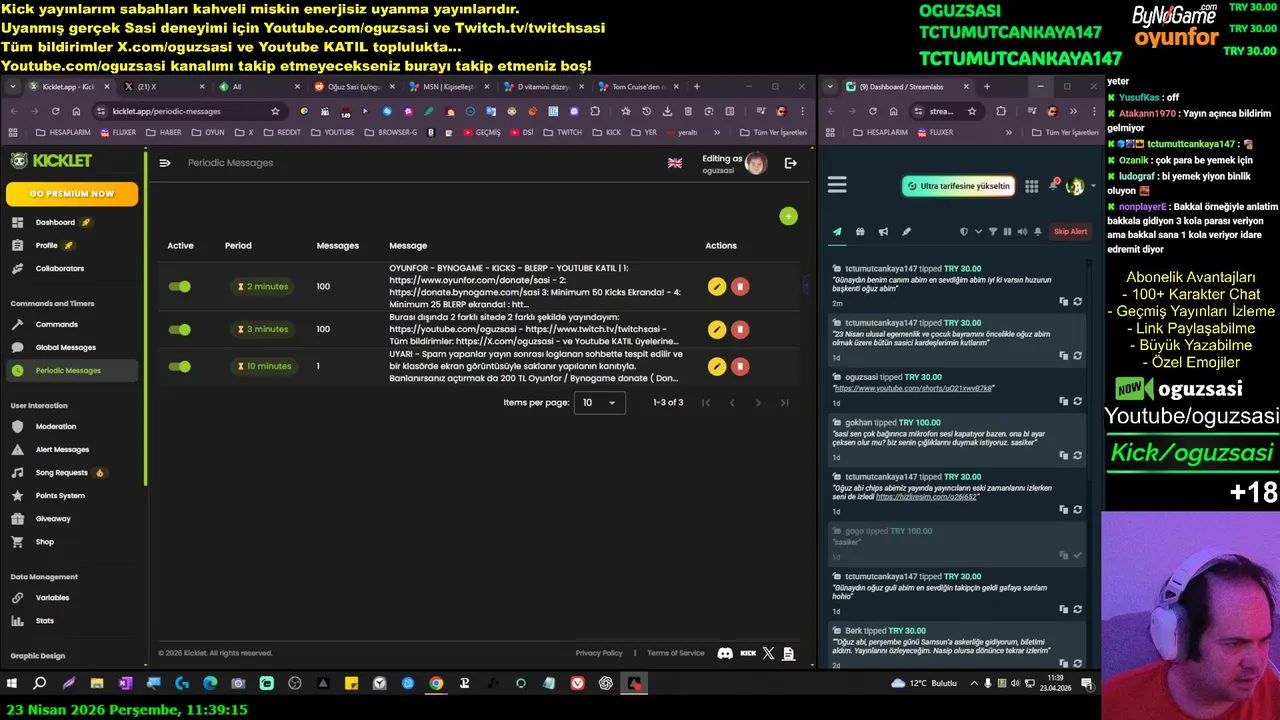Expand Streamlabs profile avatar dropdown arrow

1092,186
